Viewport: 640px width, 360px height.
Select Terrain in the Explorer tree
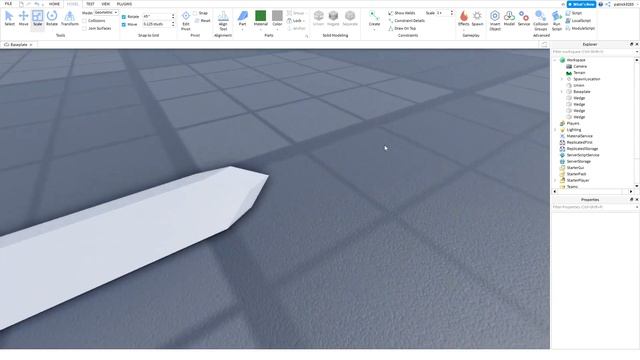click(x=579, y=73)
